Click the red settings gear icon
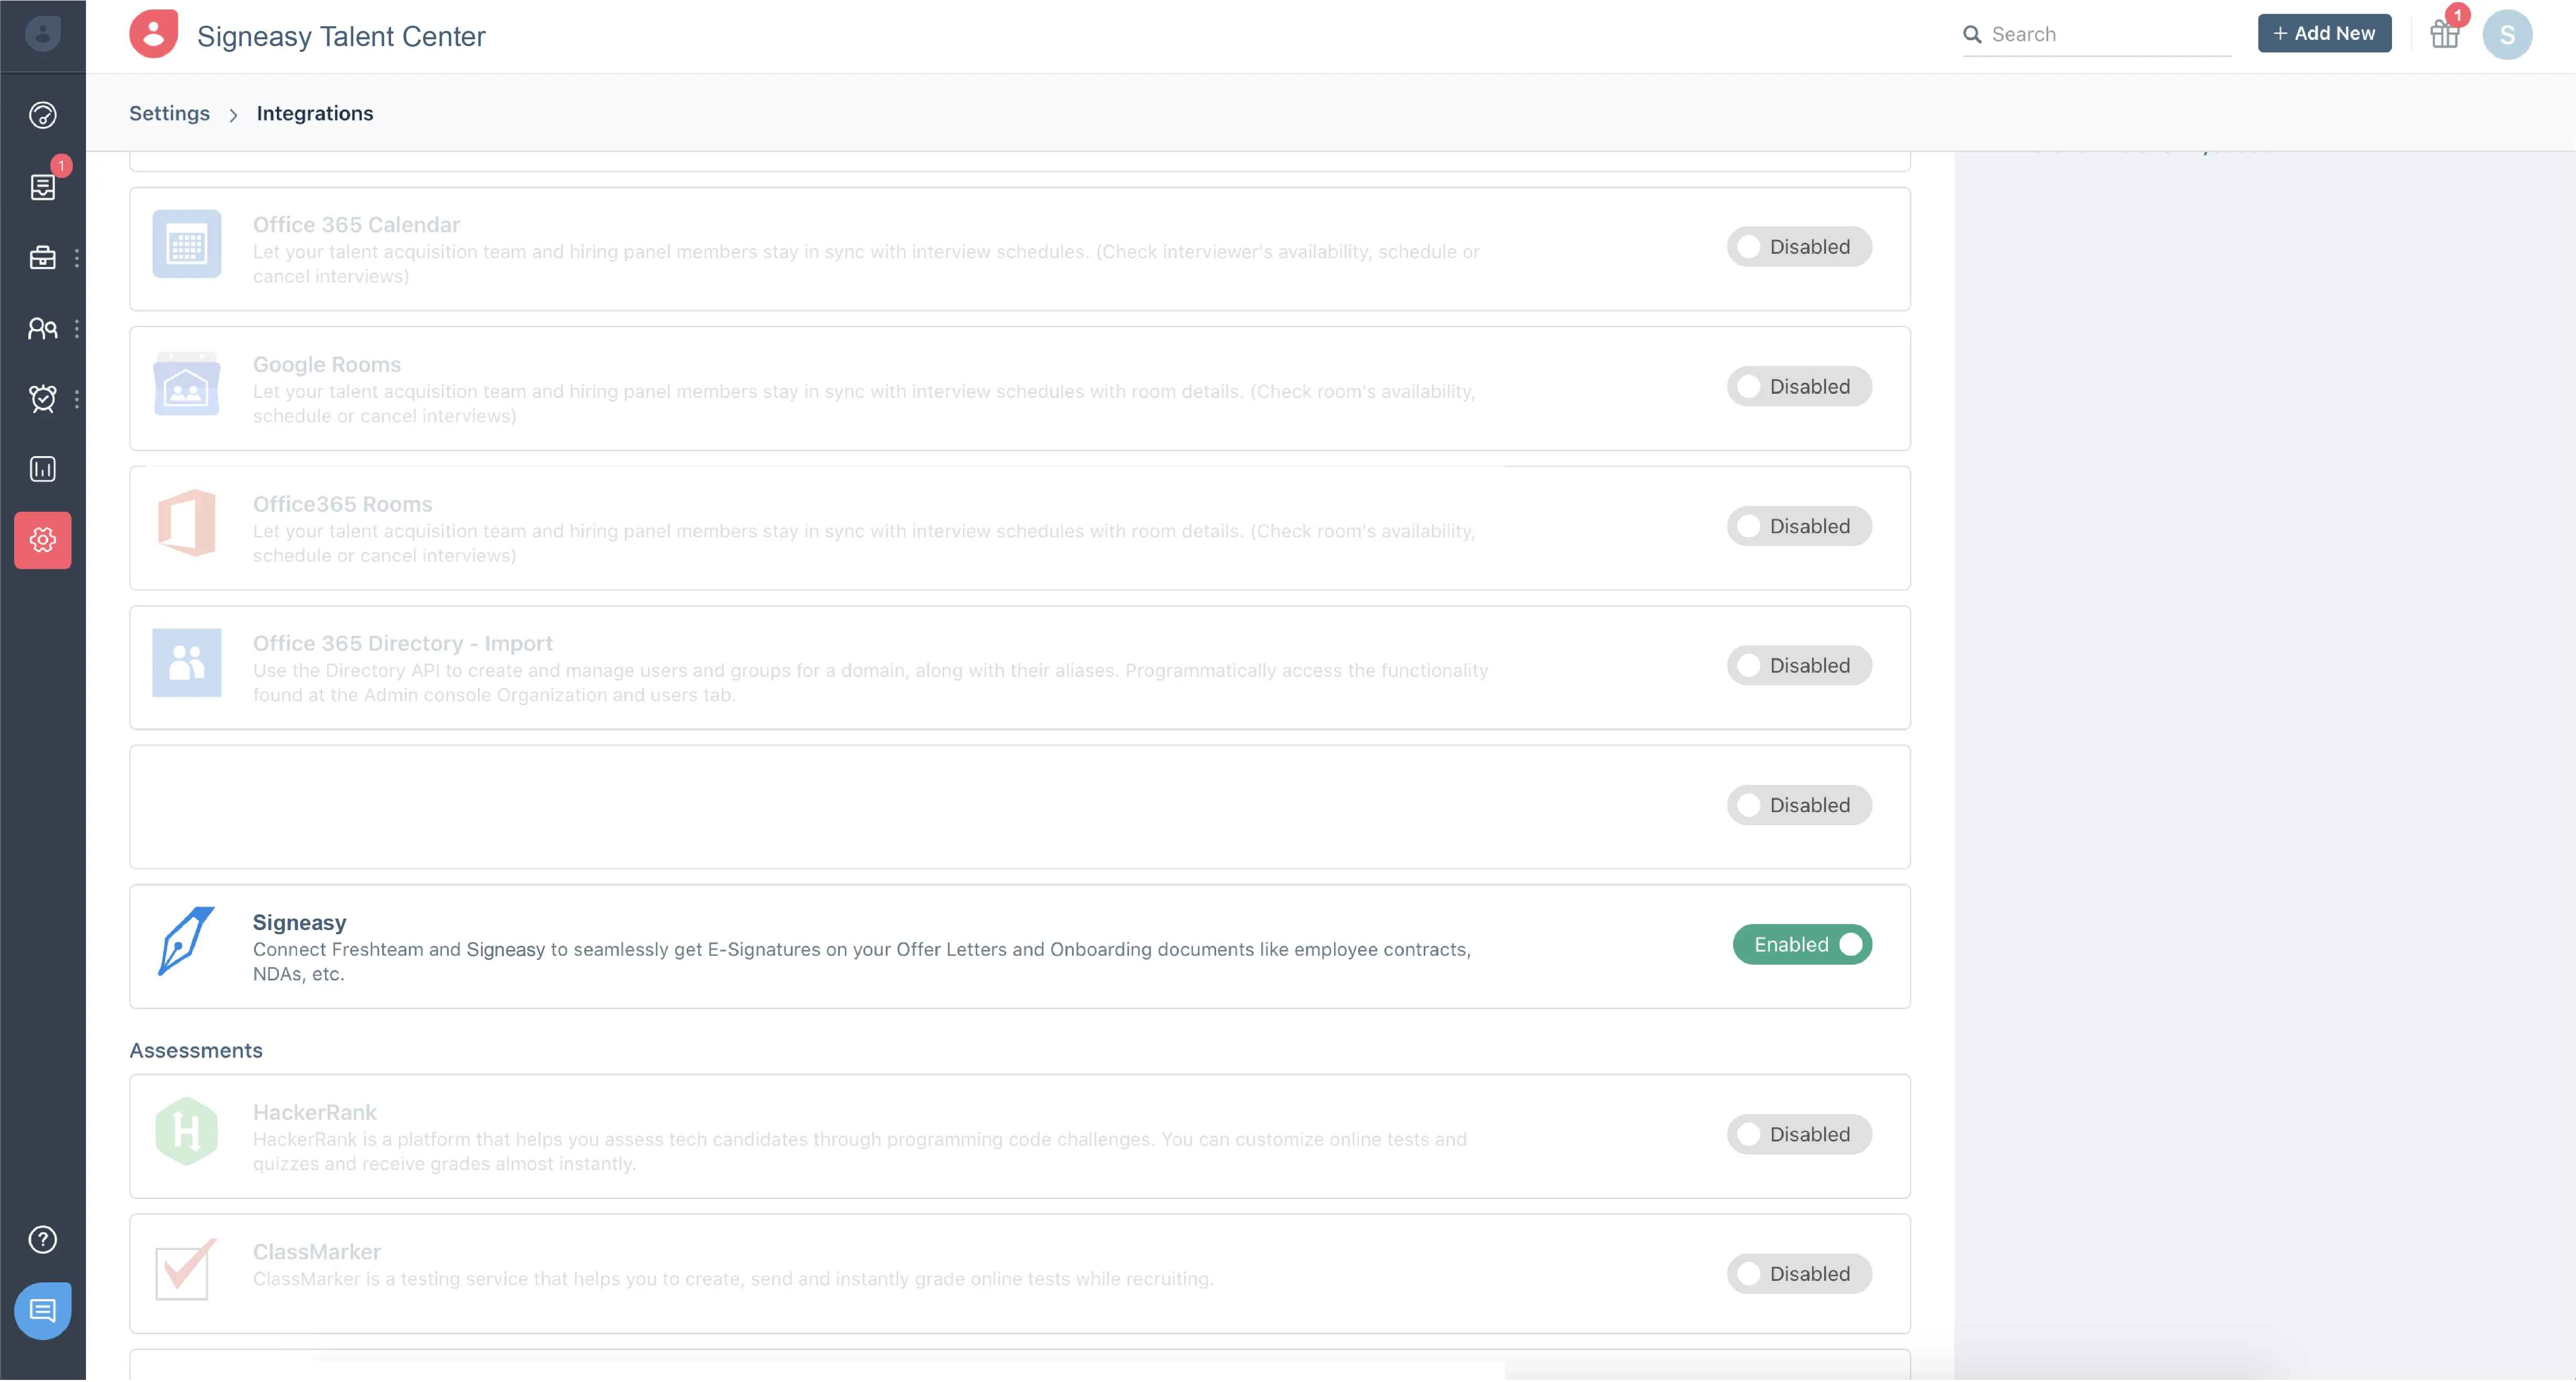This screenshot has width=2576, height=1382. pos(42,541)
